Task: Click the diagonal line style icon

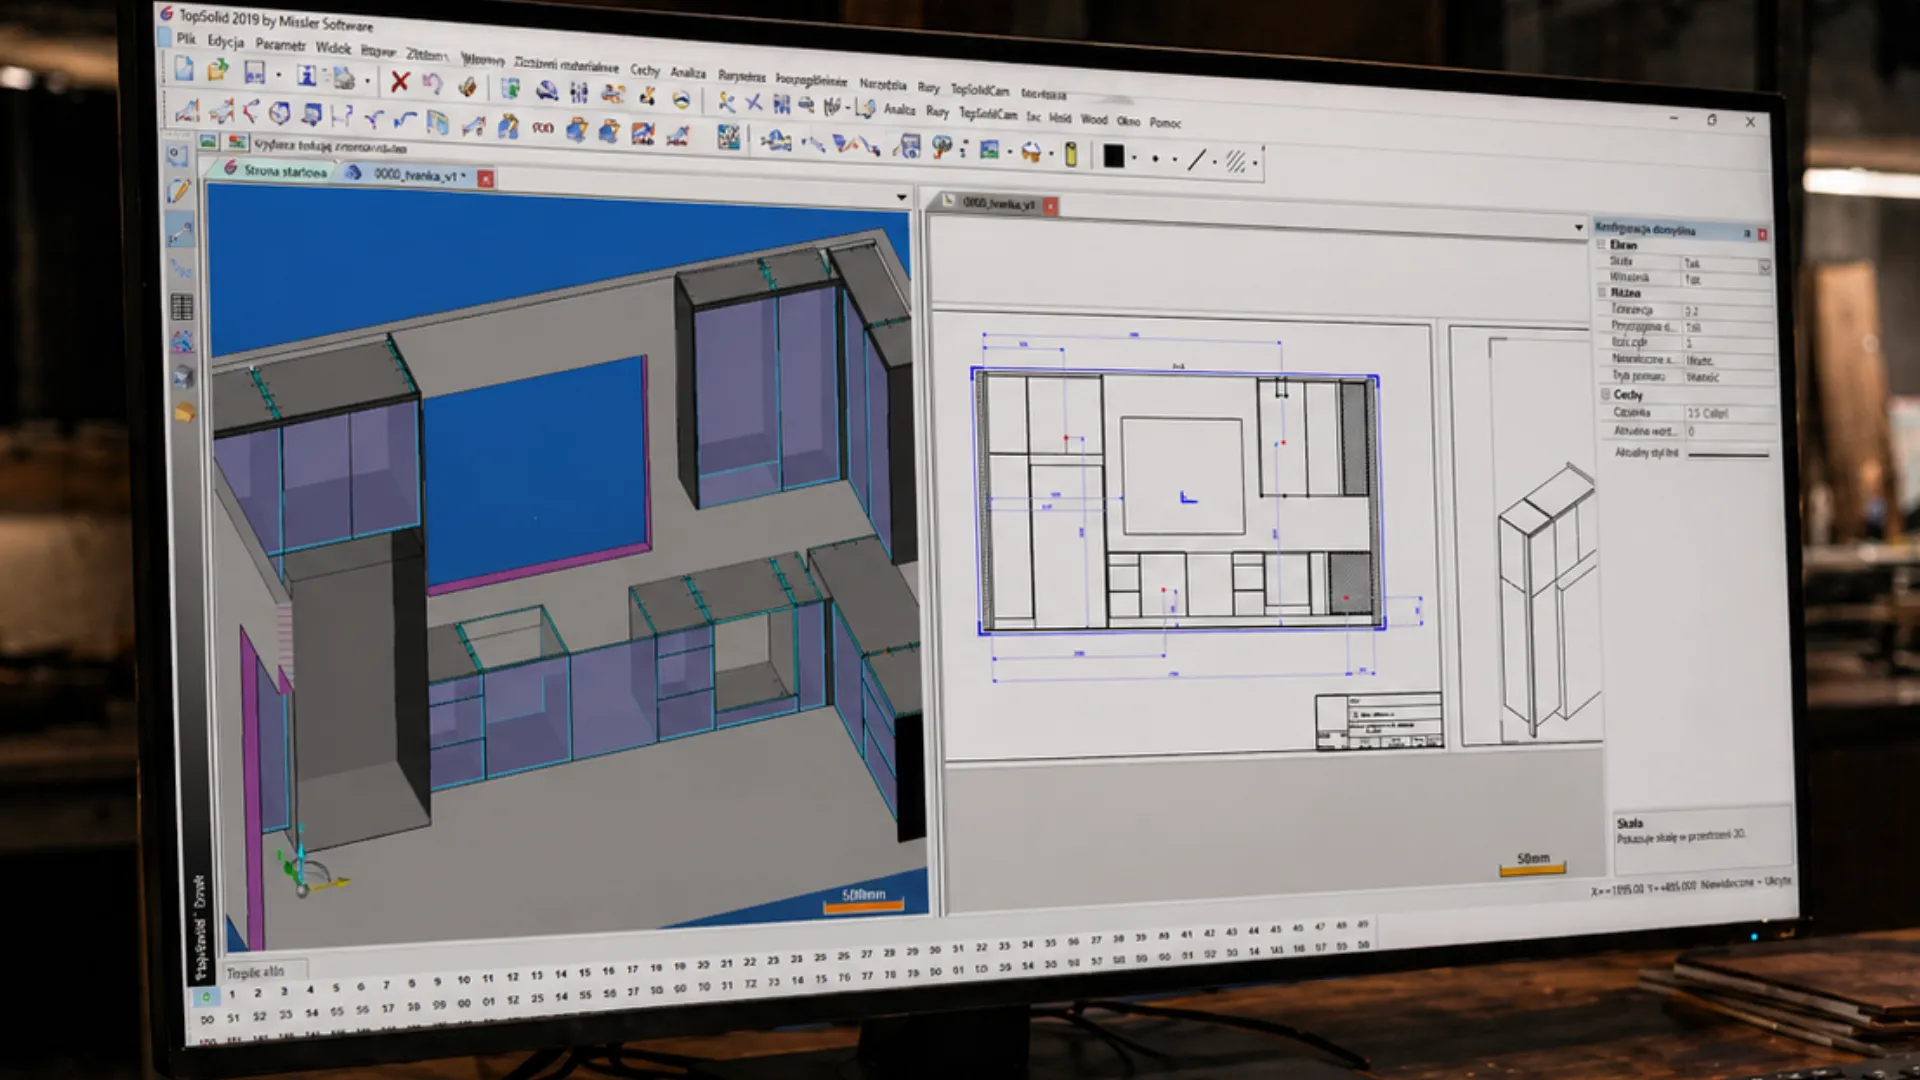Action: click(1197, 160)
